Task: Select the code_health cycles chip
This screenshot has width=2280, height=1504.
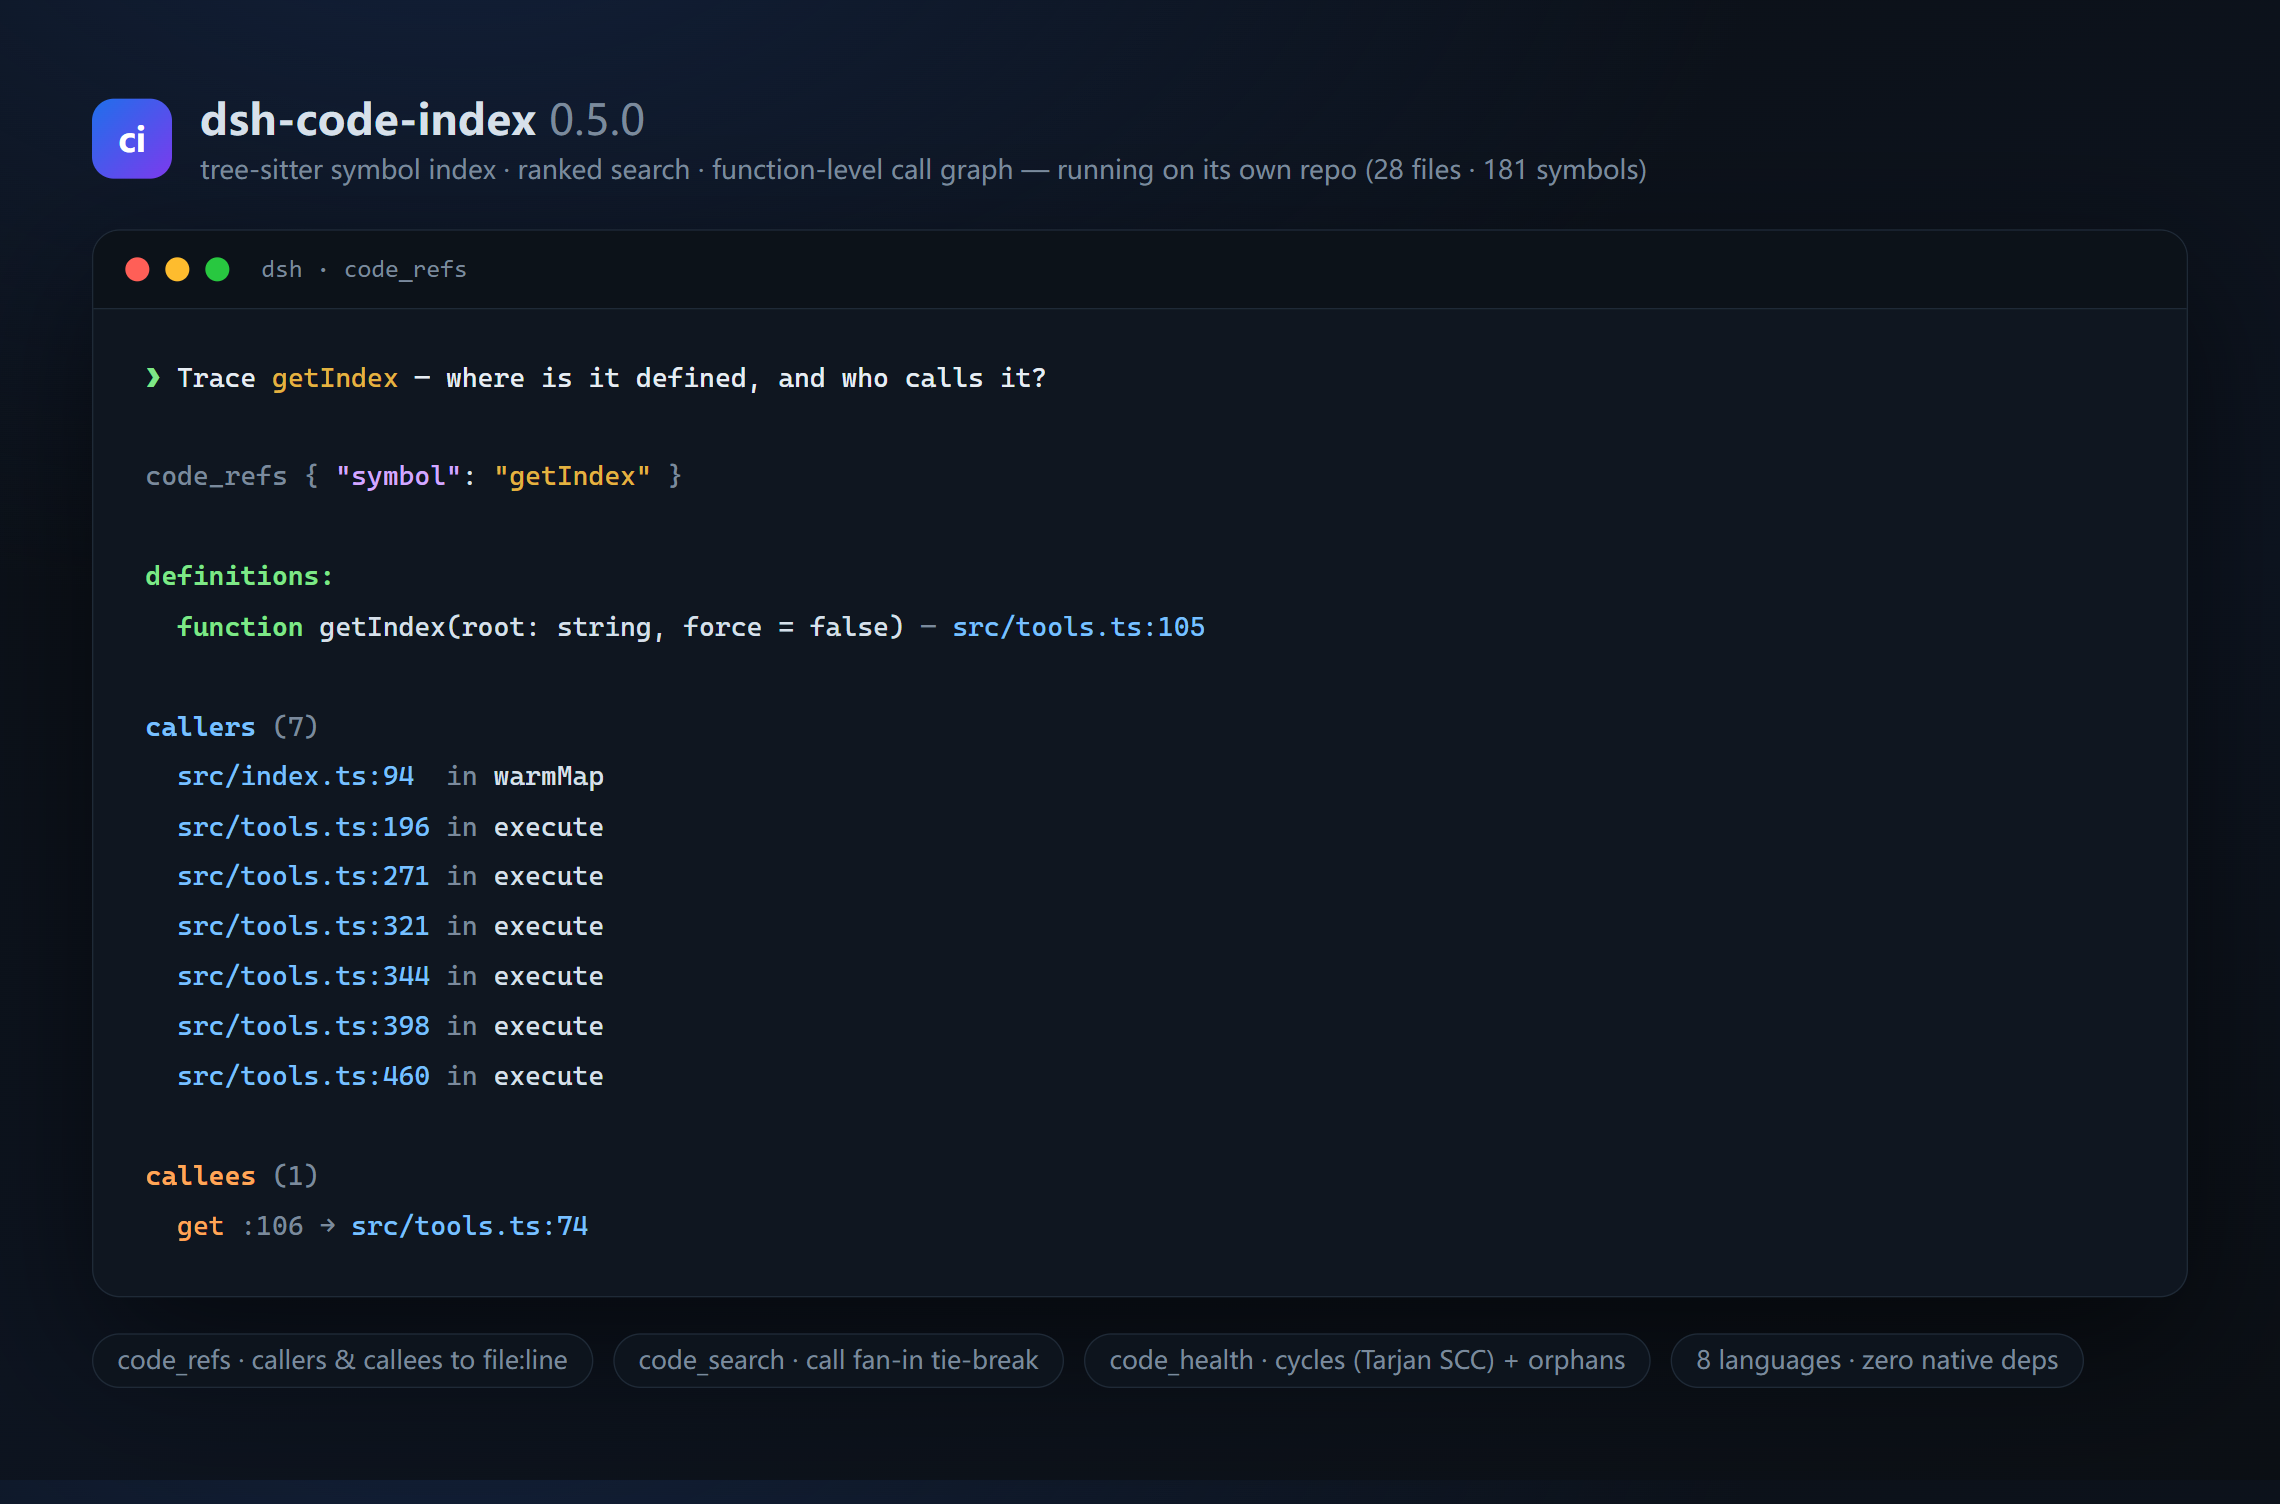Action: coord(1367,1360)
